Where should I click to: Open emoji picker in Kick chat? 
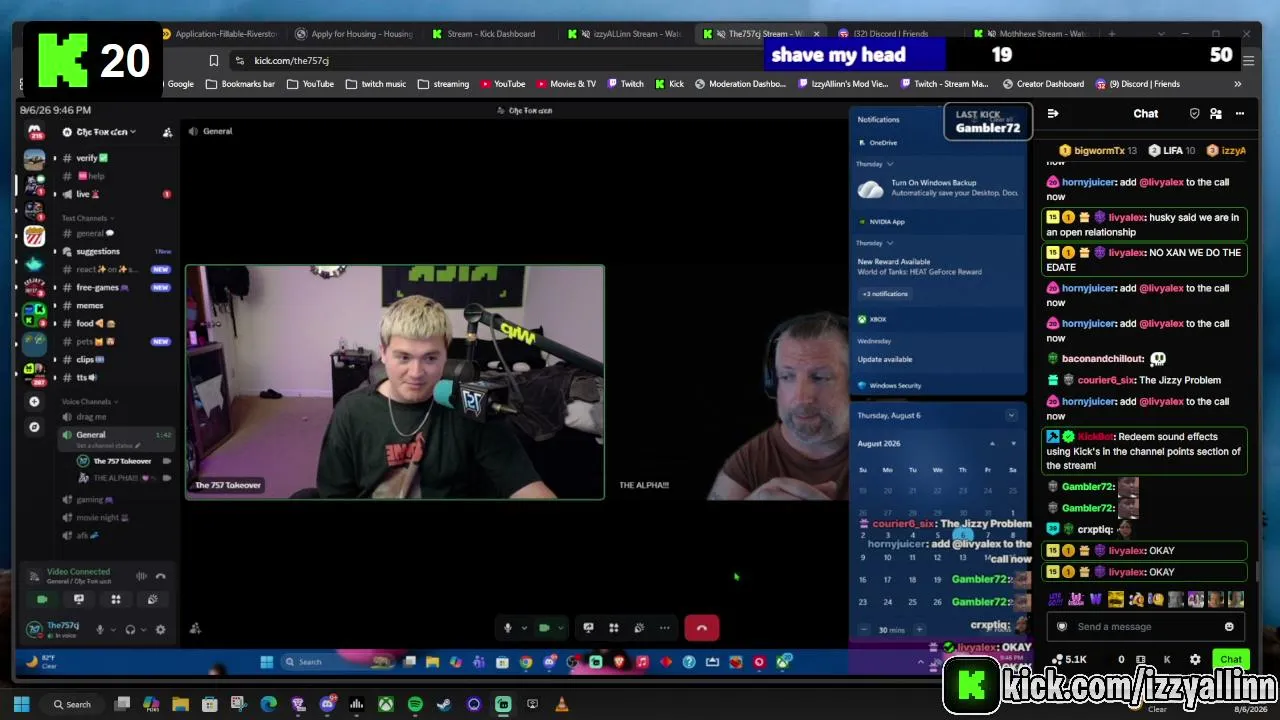tap(1229, 627)
